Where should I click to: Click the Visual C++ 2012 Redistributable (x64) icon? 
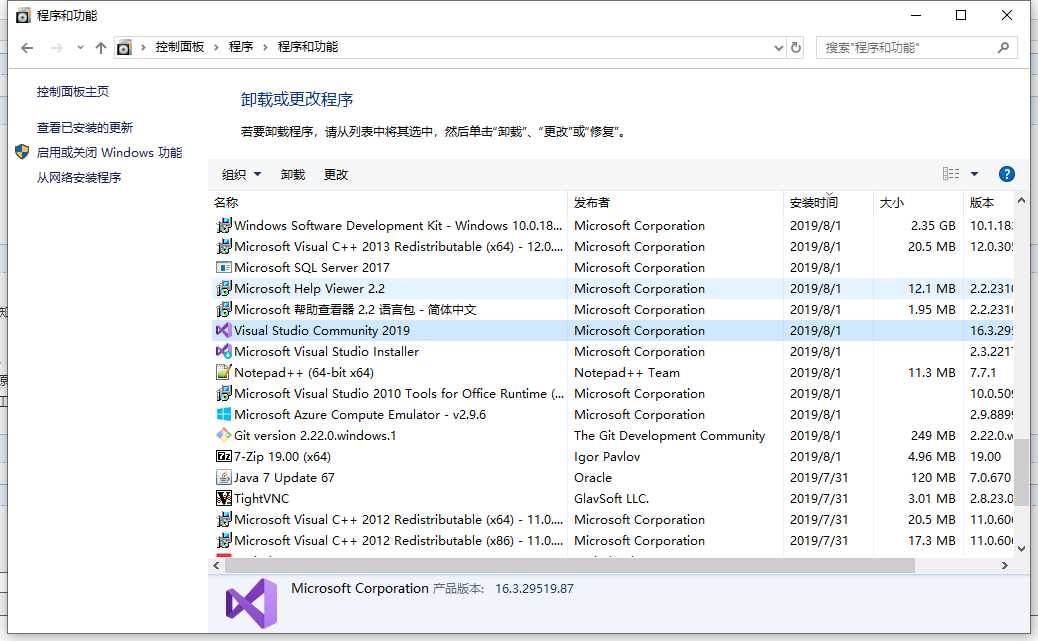(x=224, y=520)
